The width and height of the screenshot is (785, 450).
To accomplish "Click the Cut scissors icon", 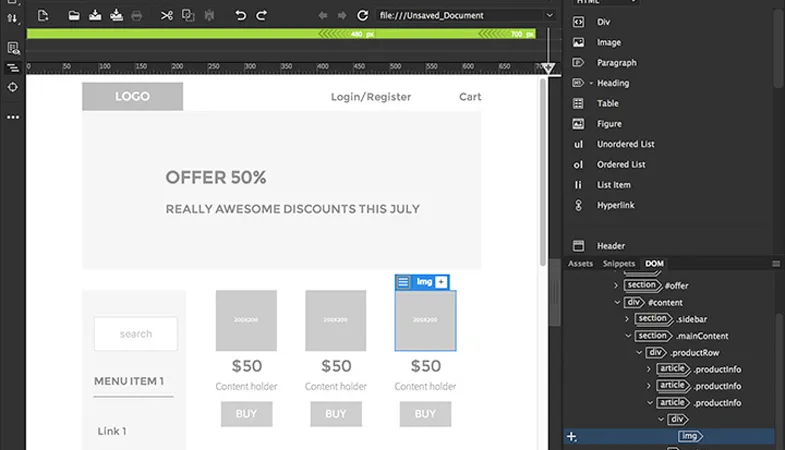I will point(166,15).
